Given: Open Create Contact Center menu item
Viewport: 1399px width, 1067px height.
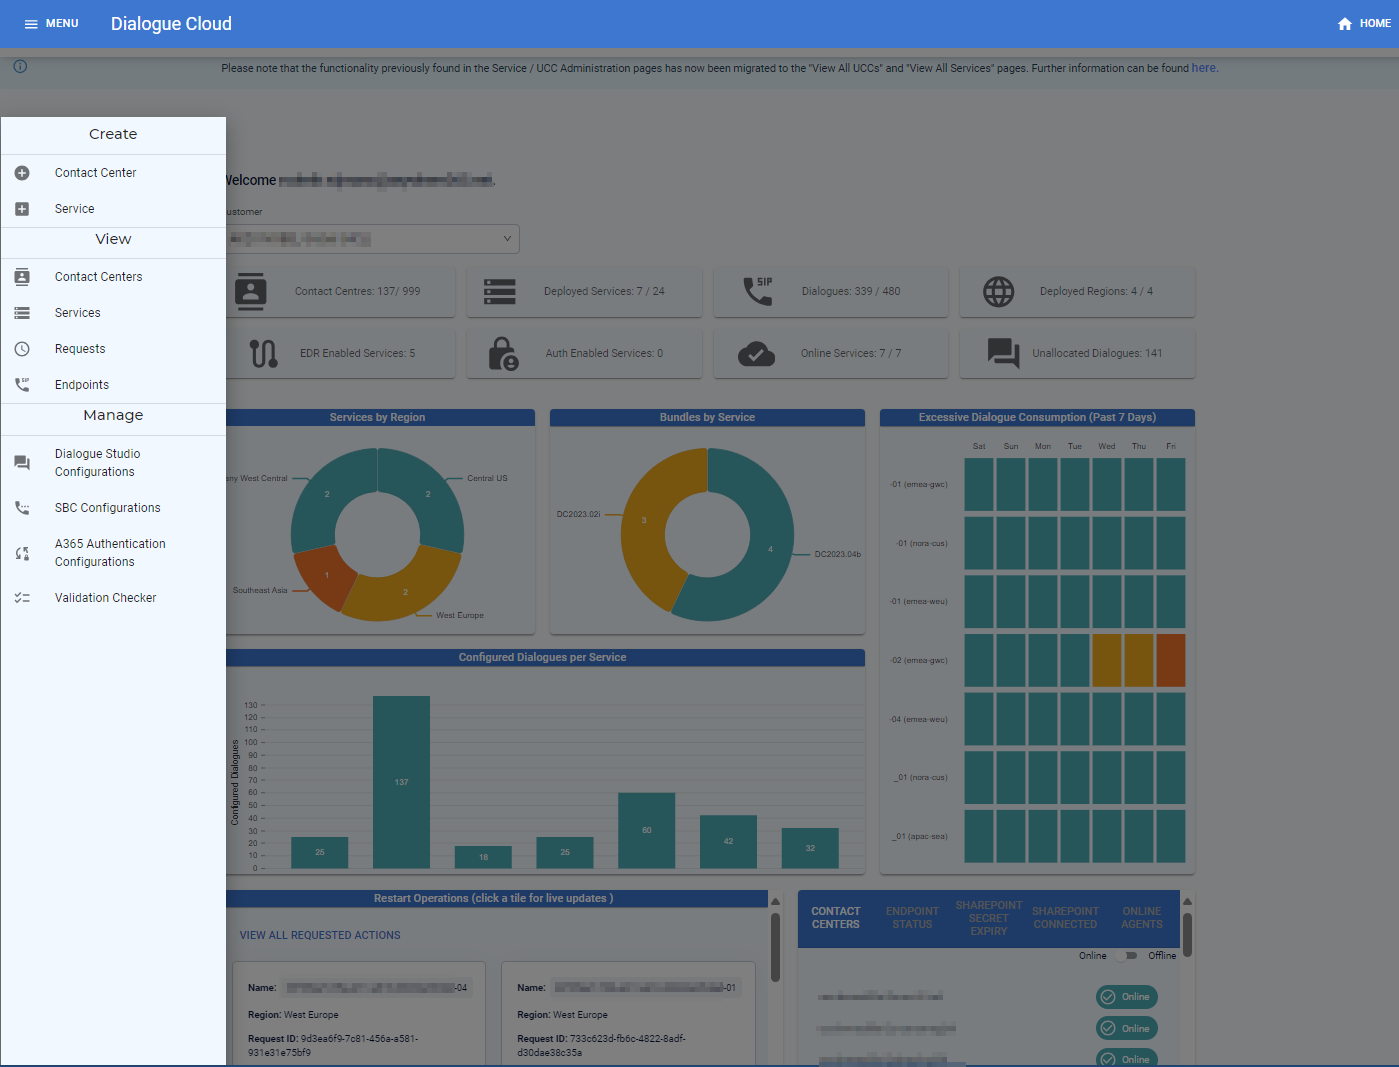Looking at the screenshot, I should pos(113,173).
